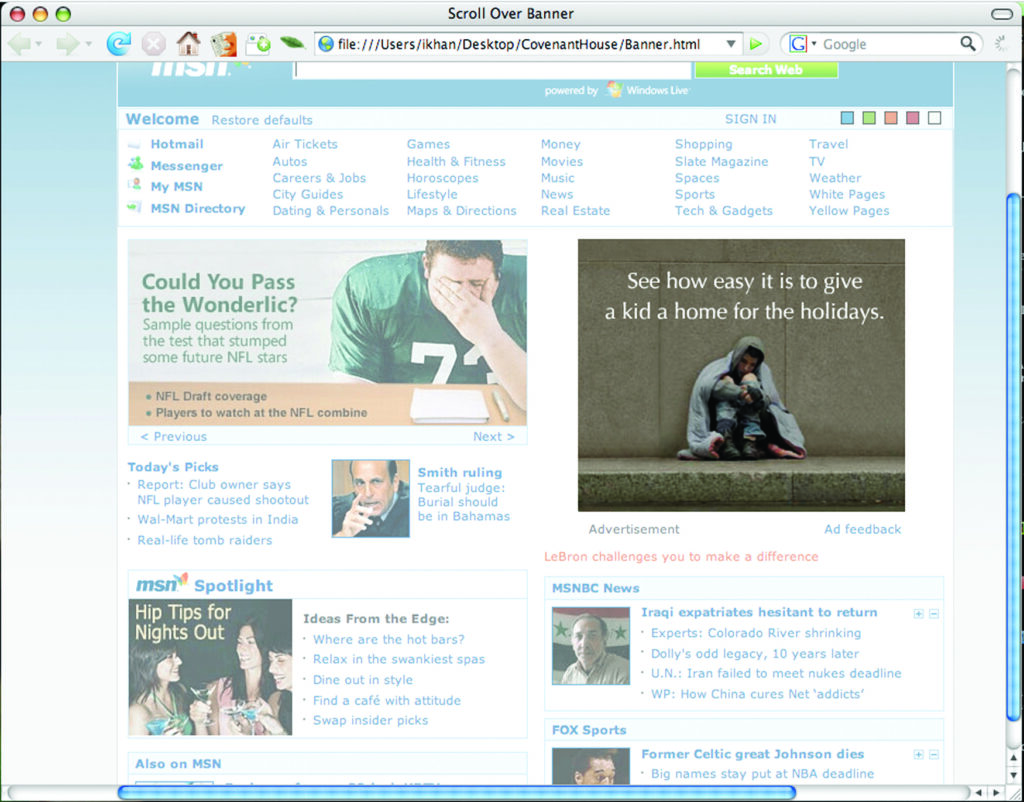This screenshot has height=802, width=1024.
Task: Click the Hip Tips for Nights Out image
Action: click(x=210, y=667)
